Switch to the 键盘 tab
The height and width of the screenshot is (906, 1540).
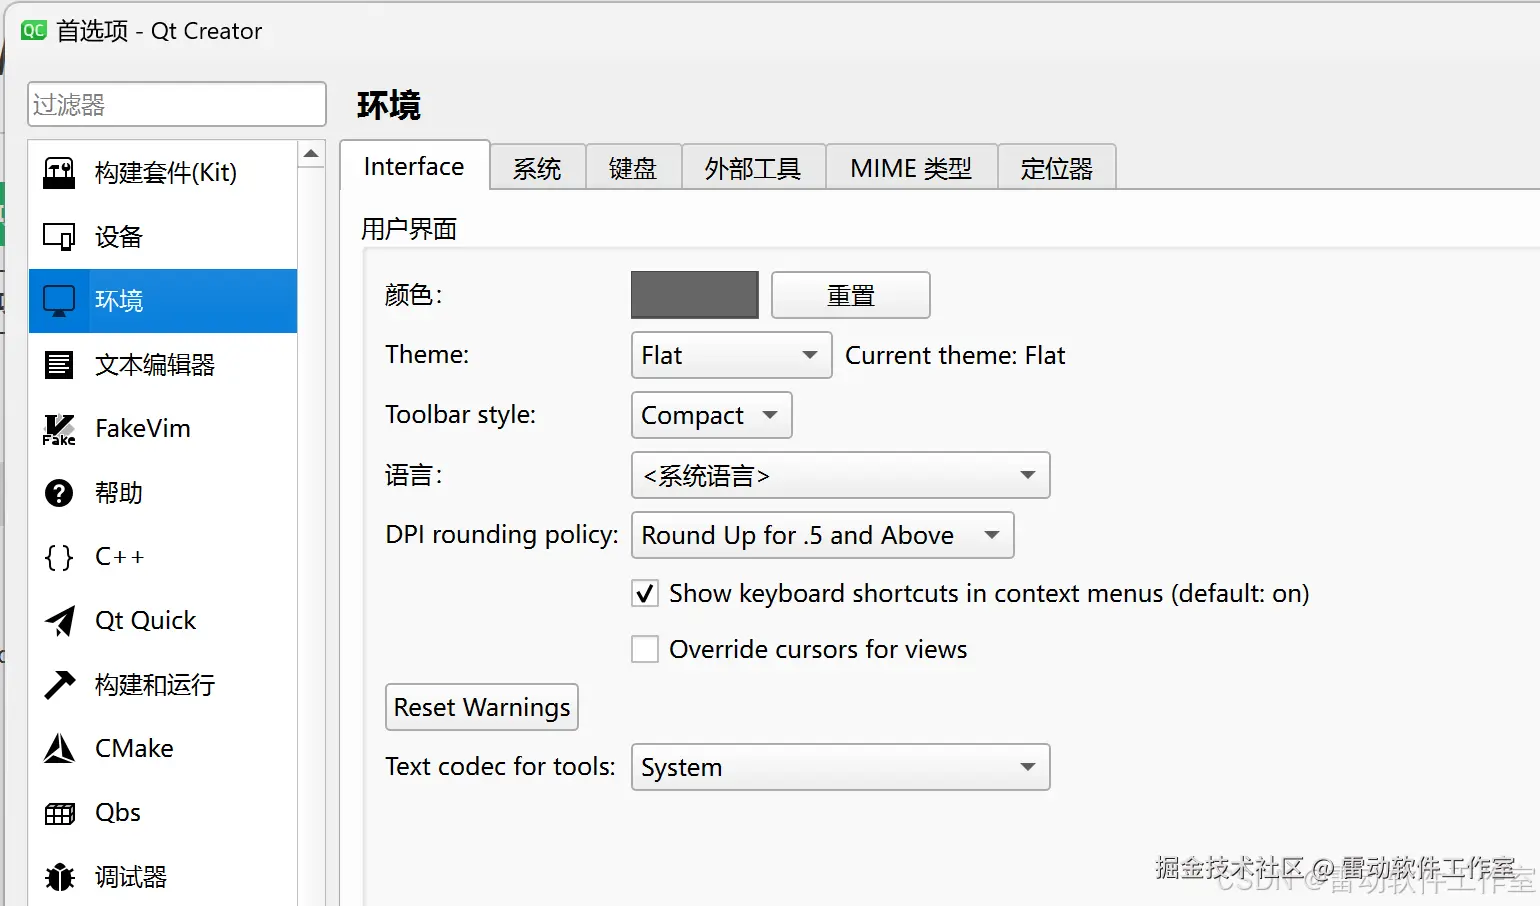click(633, 168)
